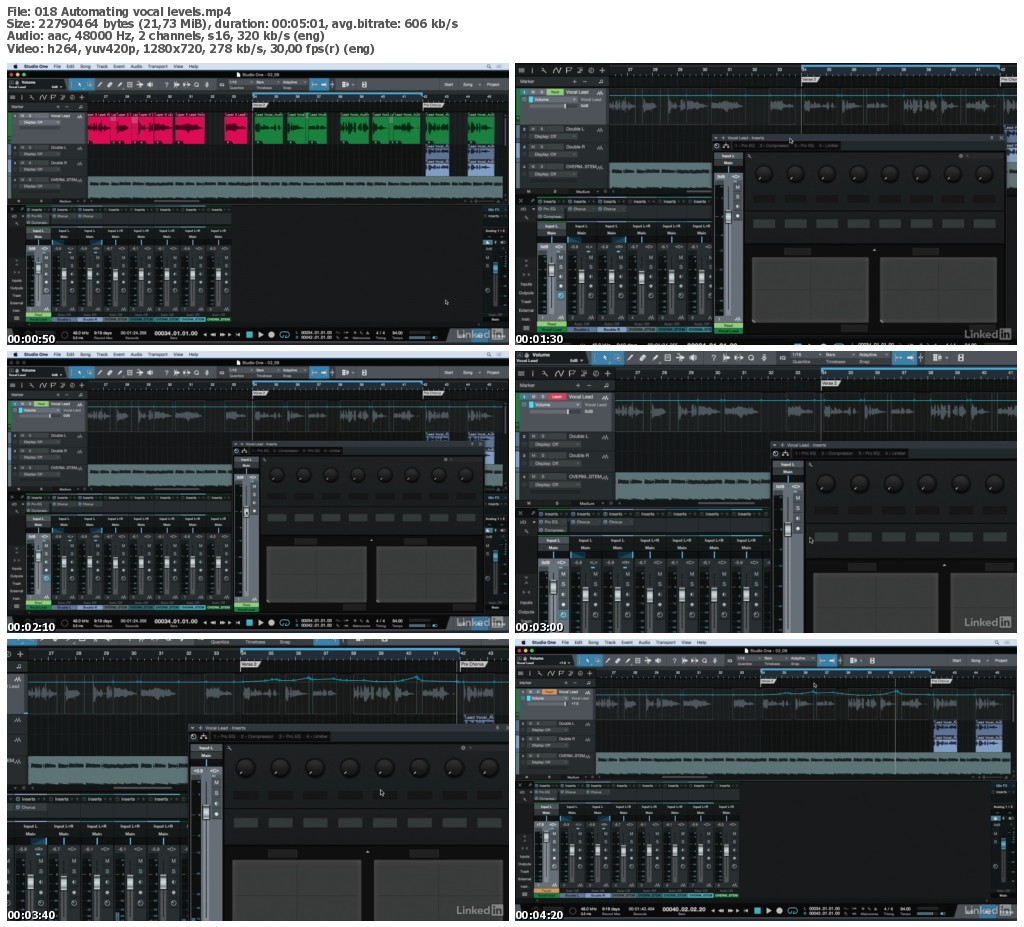Open Vocal Lead Display: Off dropdown in 00:00:50
This screenshot has height=927, width=1024.
(x=40, y=122)
